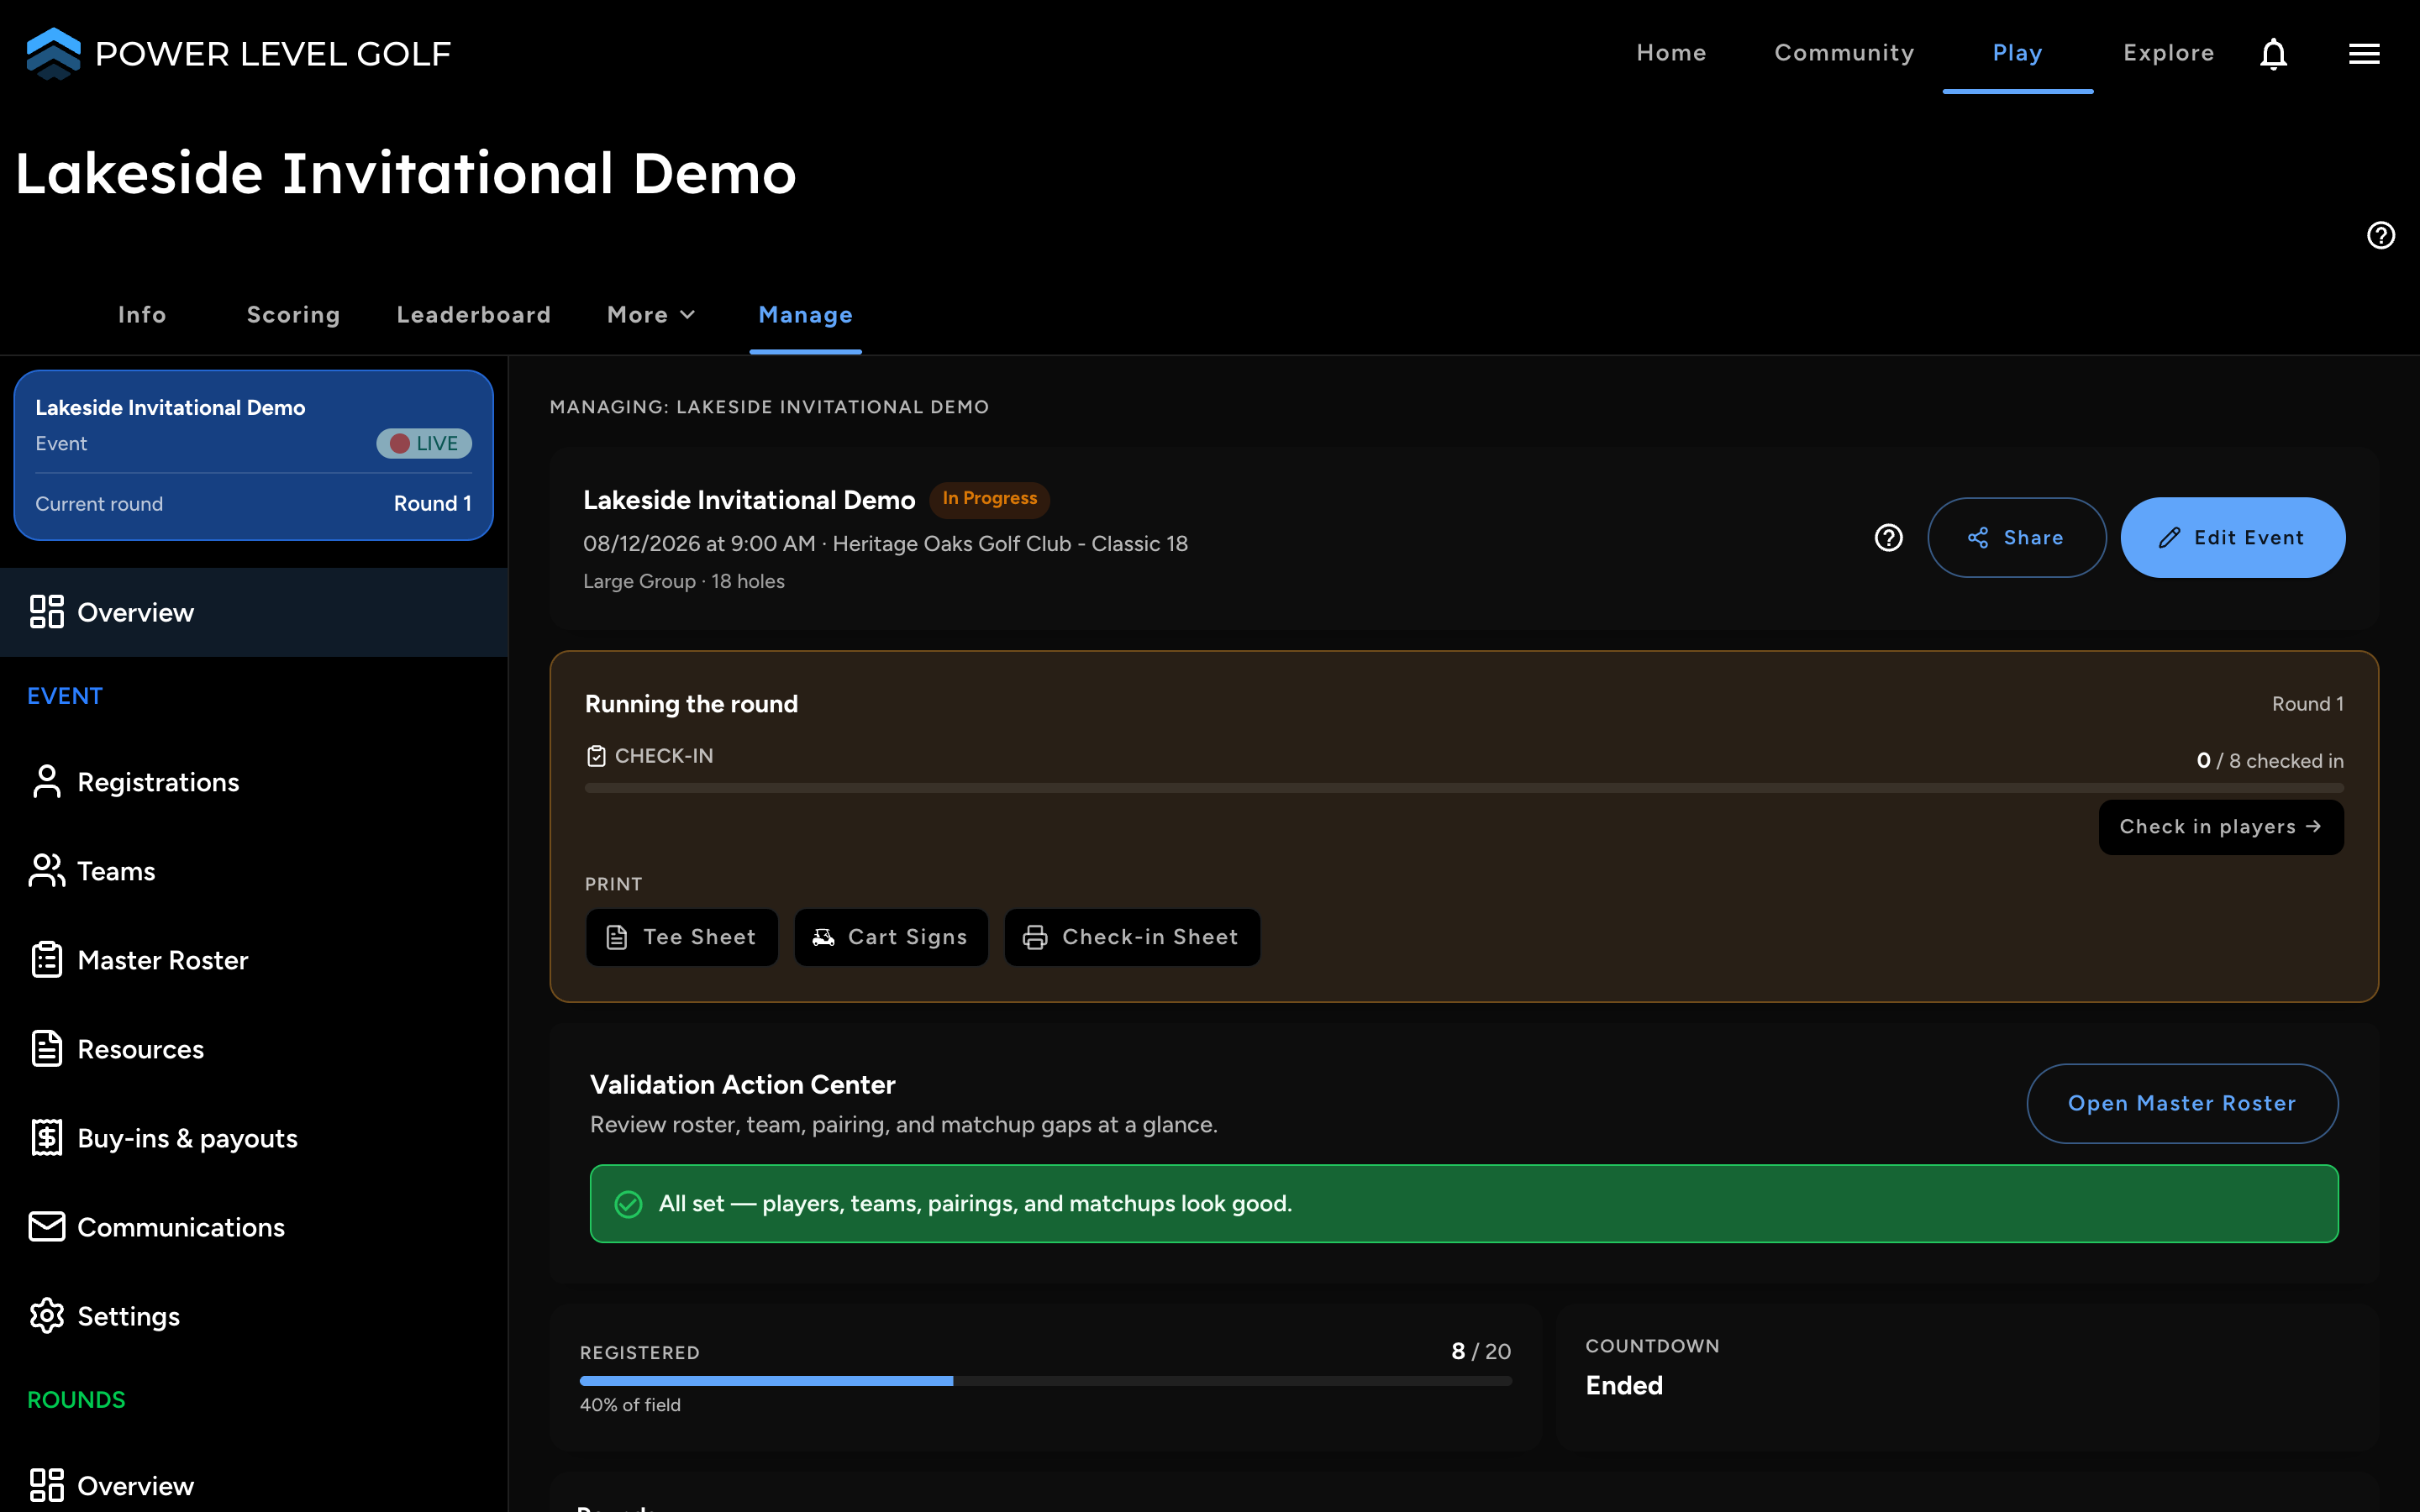Click the Settings gear icon

point(47,1316)
